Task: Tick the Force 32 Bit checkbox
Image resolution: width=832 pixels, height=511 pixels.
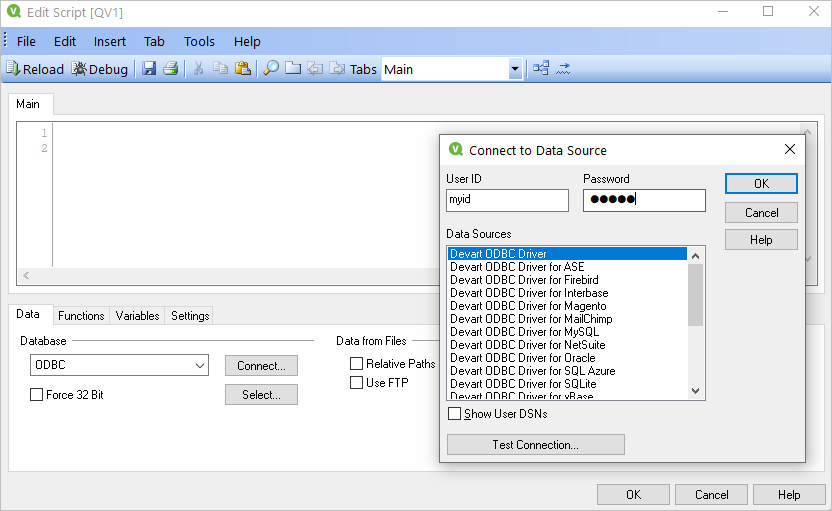Action: 37,395
